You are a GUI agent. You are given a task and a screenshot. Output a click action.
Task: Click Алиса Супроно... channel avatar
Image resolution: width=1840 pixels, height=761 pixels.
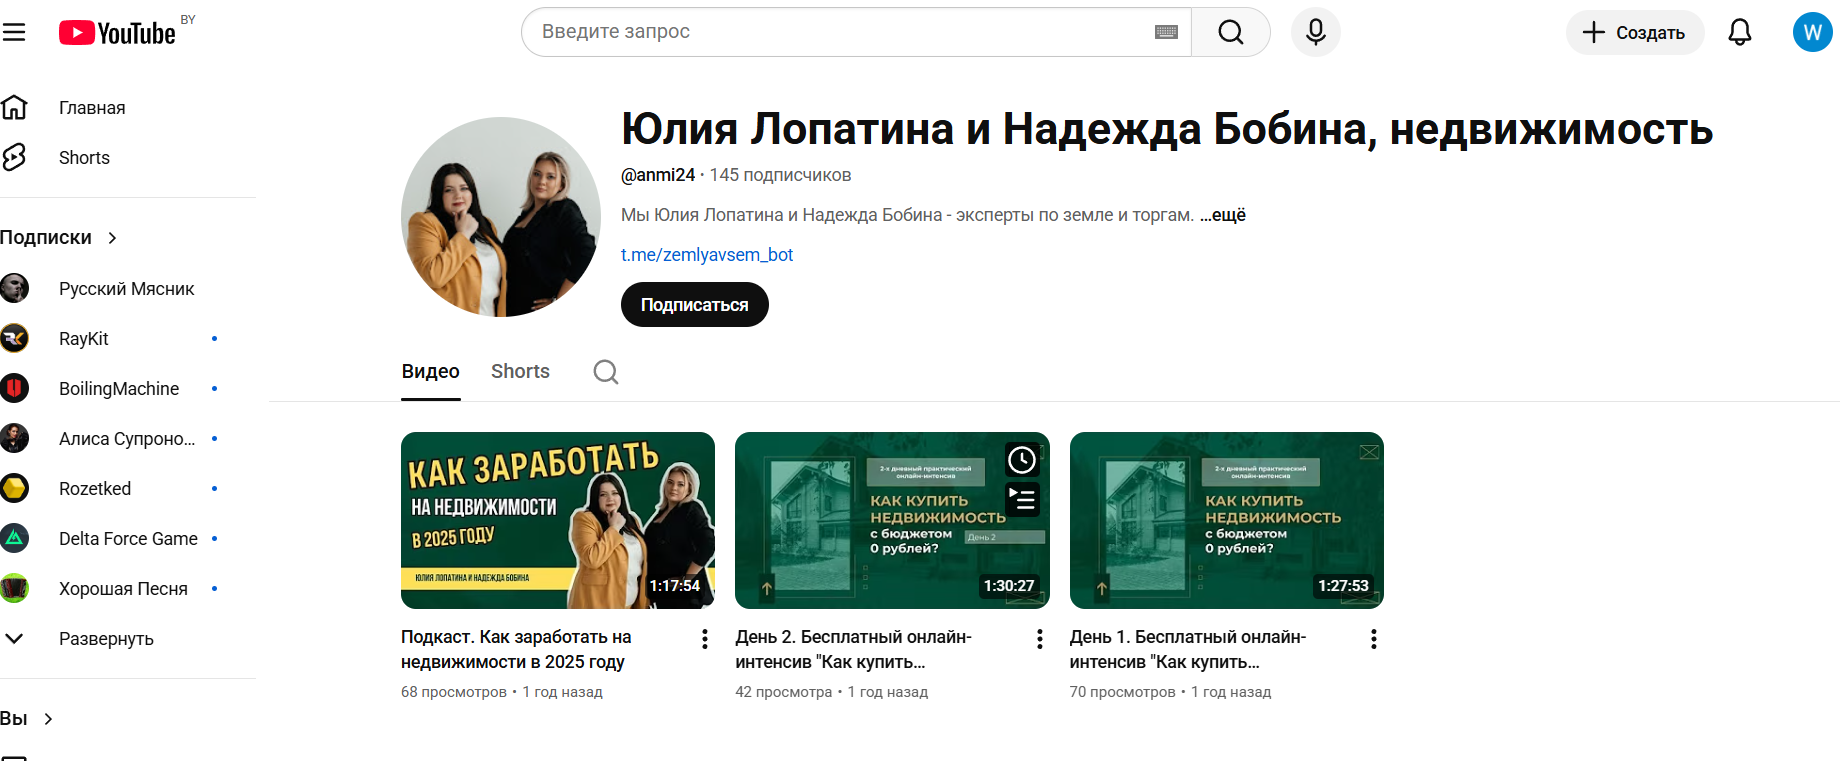tap(14, 438)
